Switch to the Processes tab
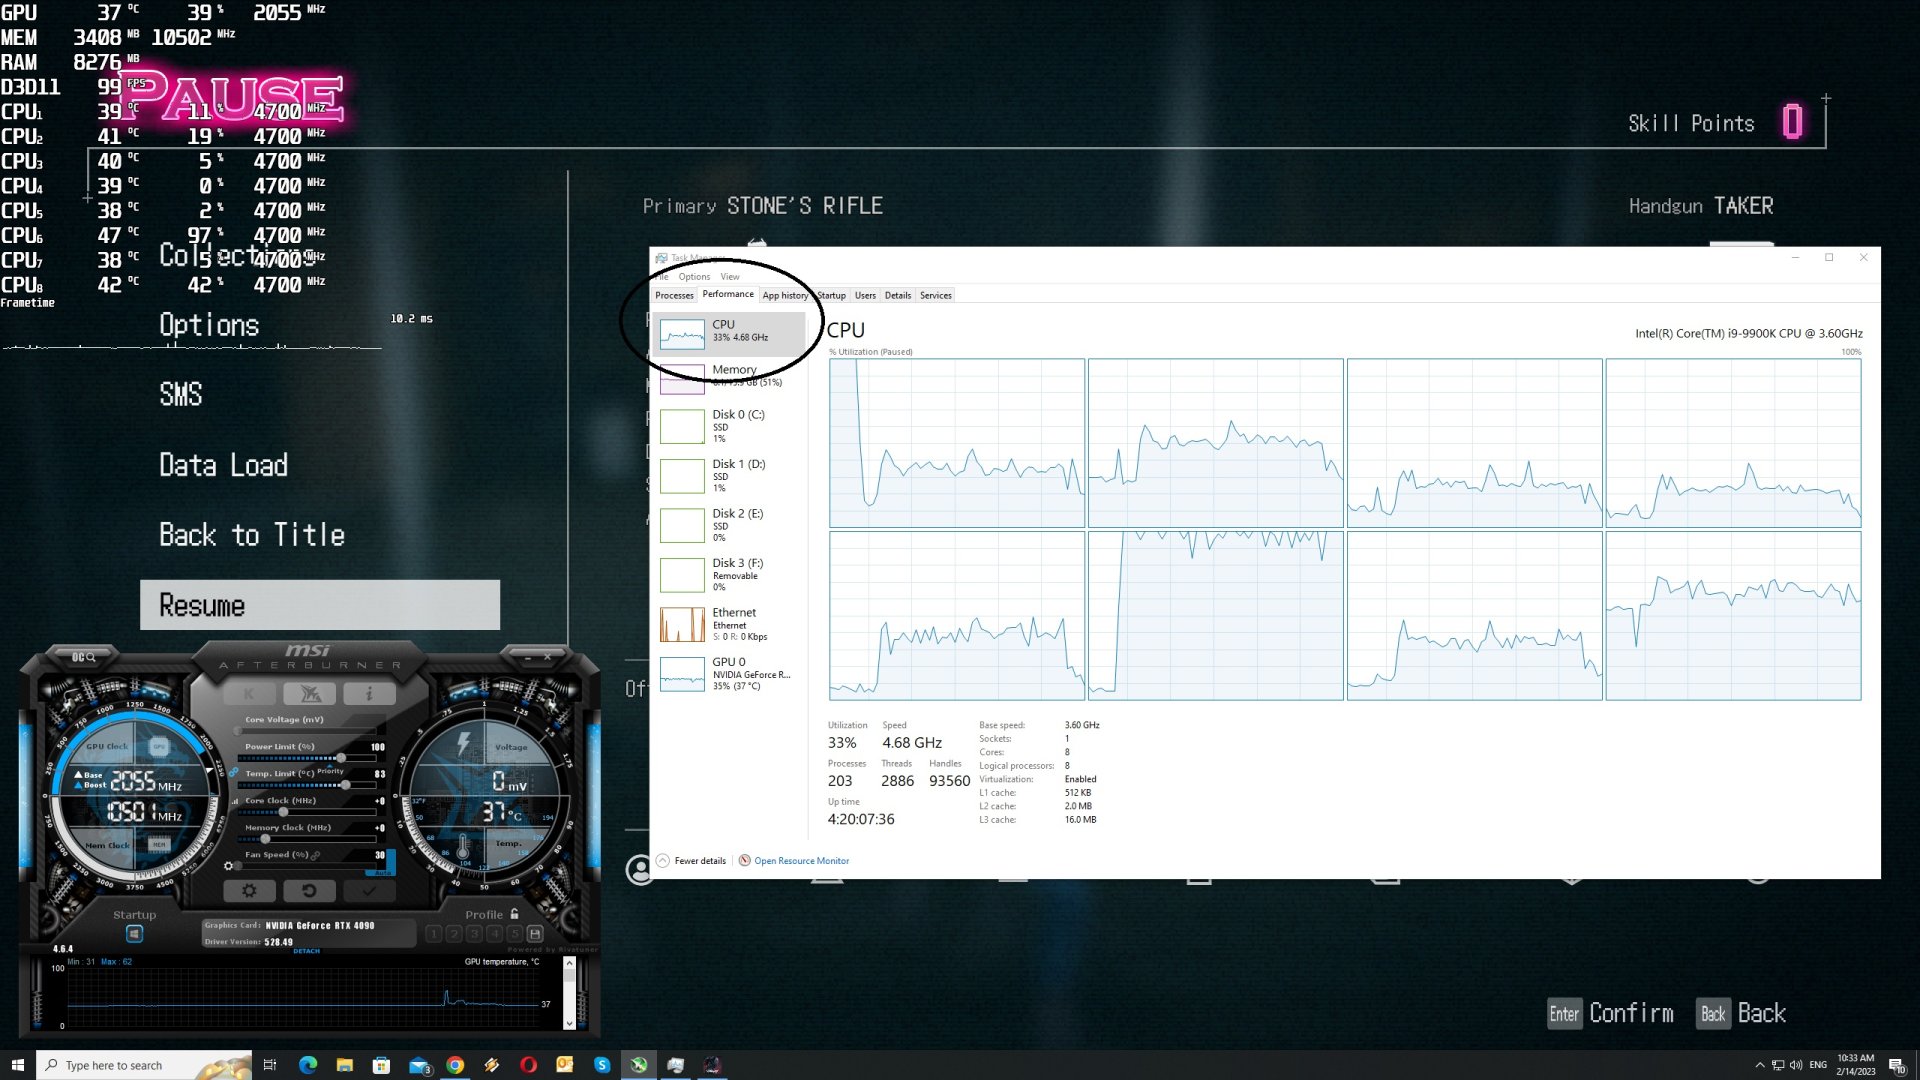 pyautogui.click(x=674, y=295)
